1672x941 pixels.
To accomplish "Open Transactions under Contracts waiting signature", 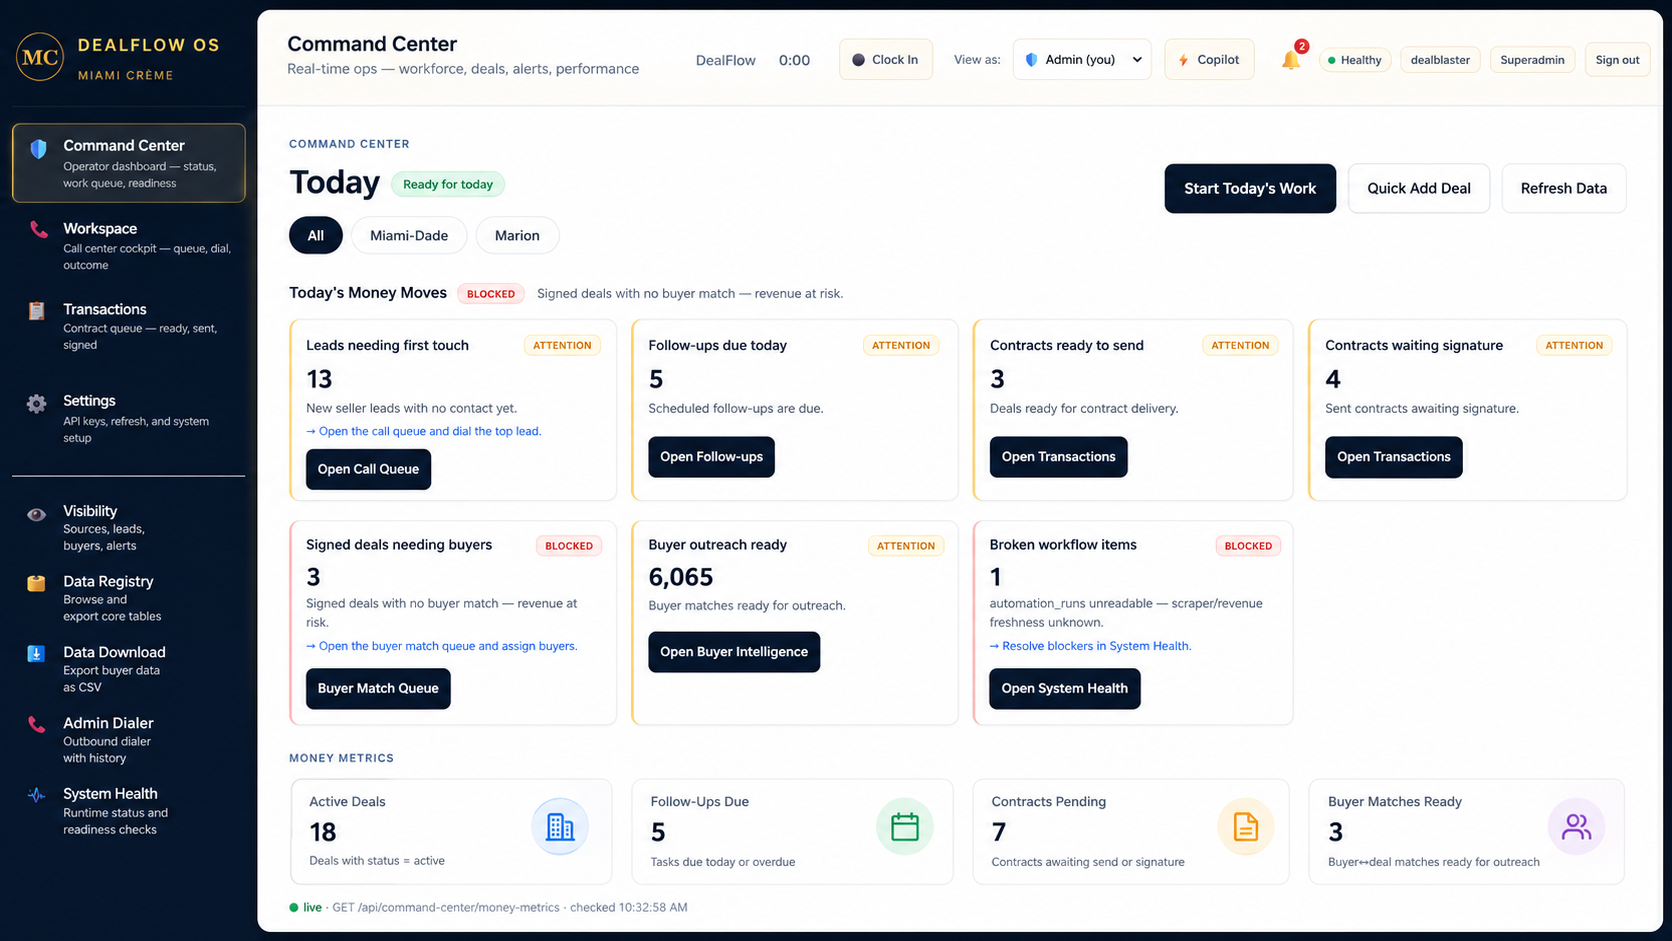I will [x=1393, y=457].
